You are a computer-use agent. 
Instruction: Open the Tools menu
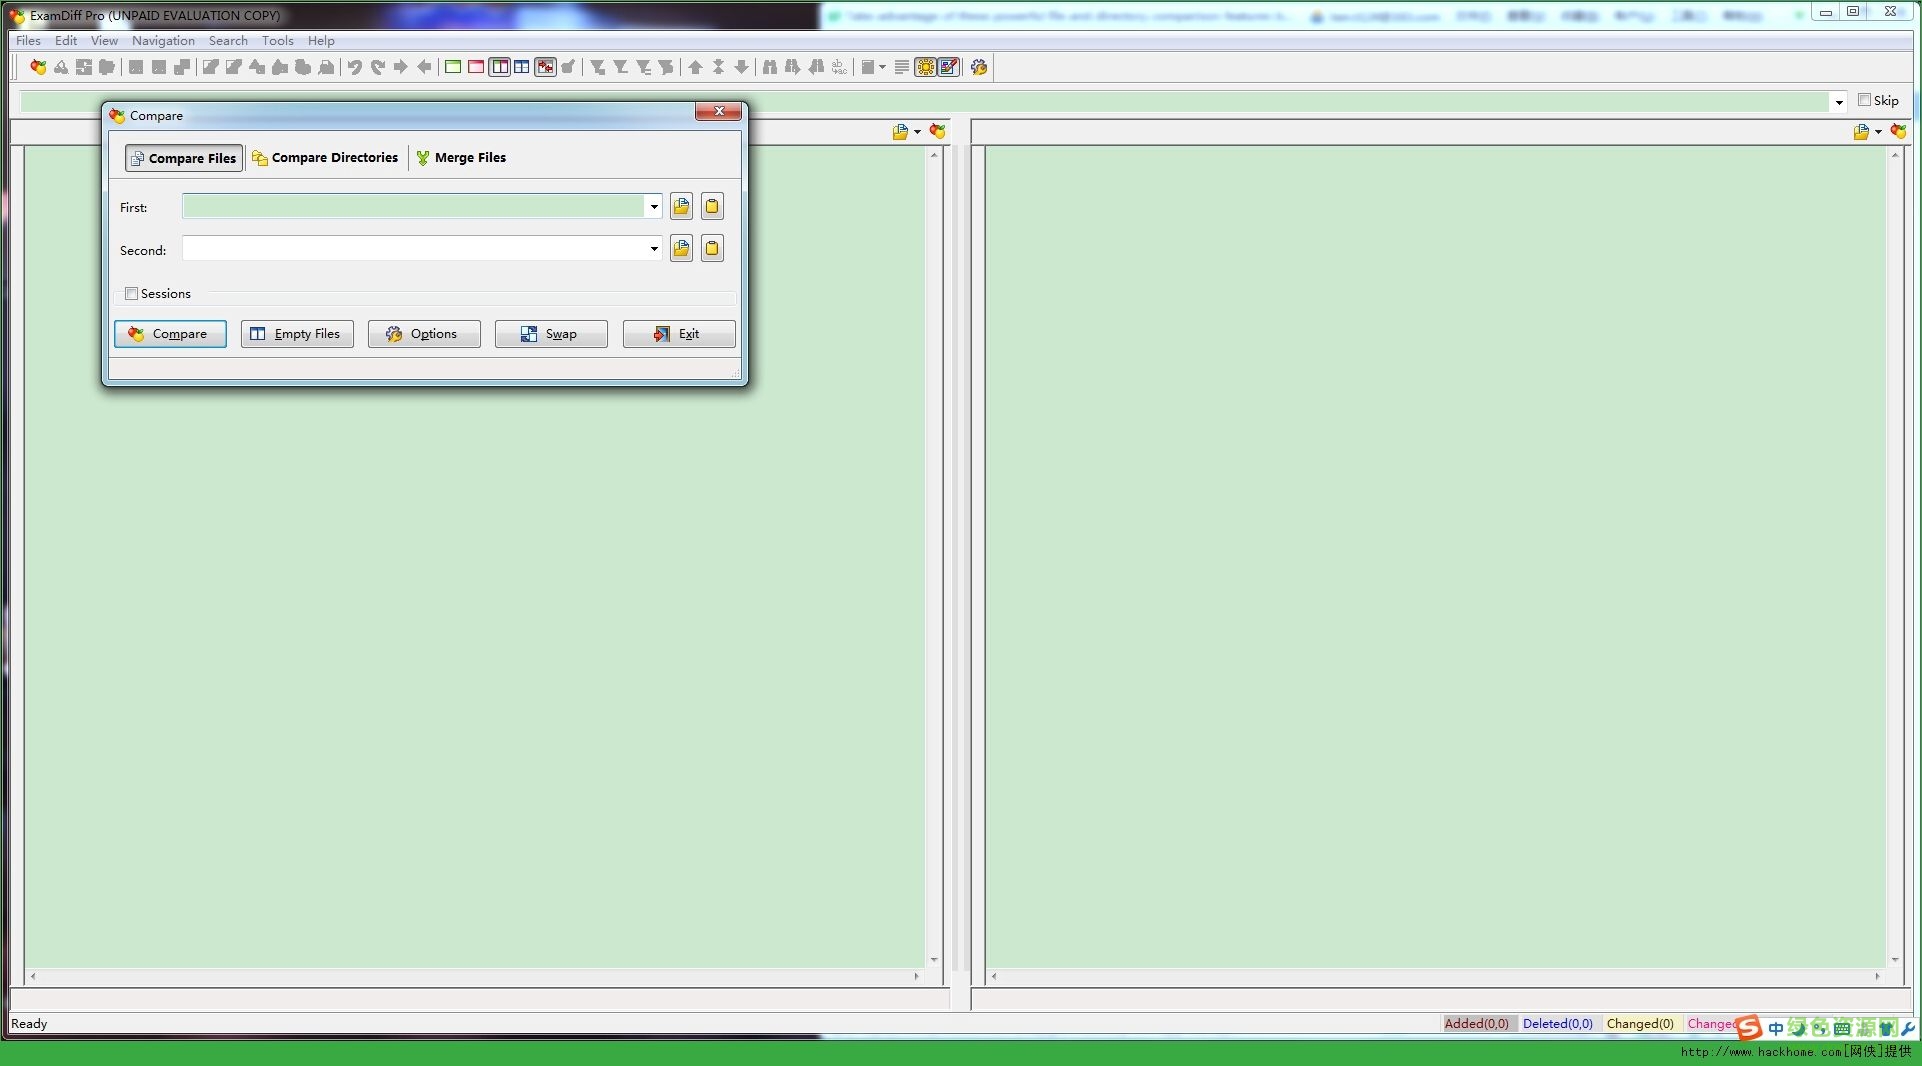pyautogui.click(x=278, y=41)
